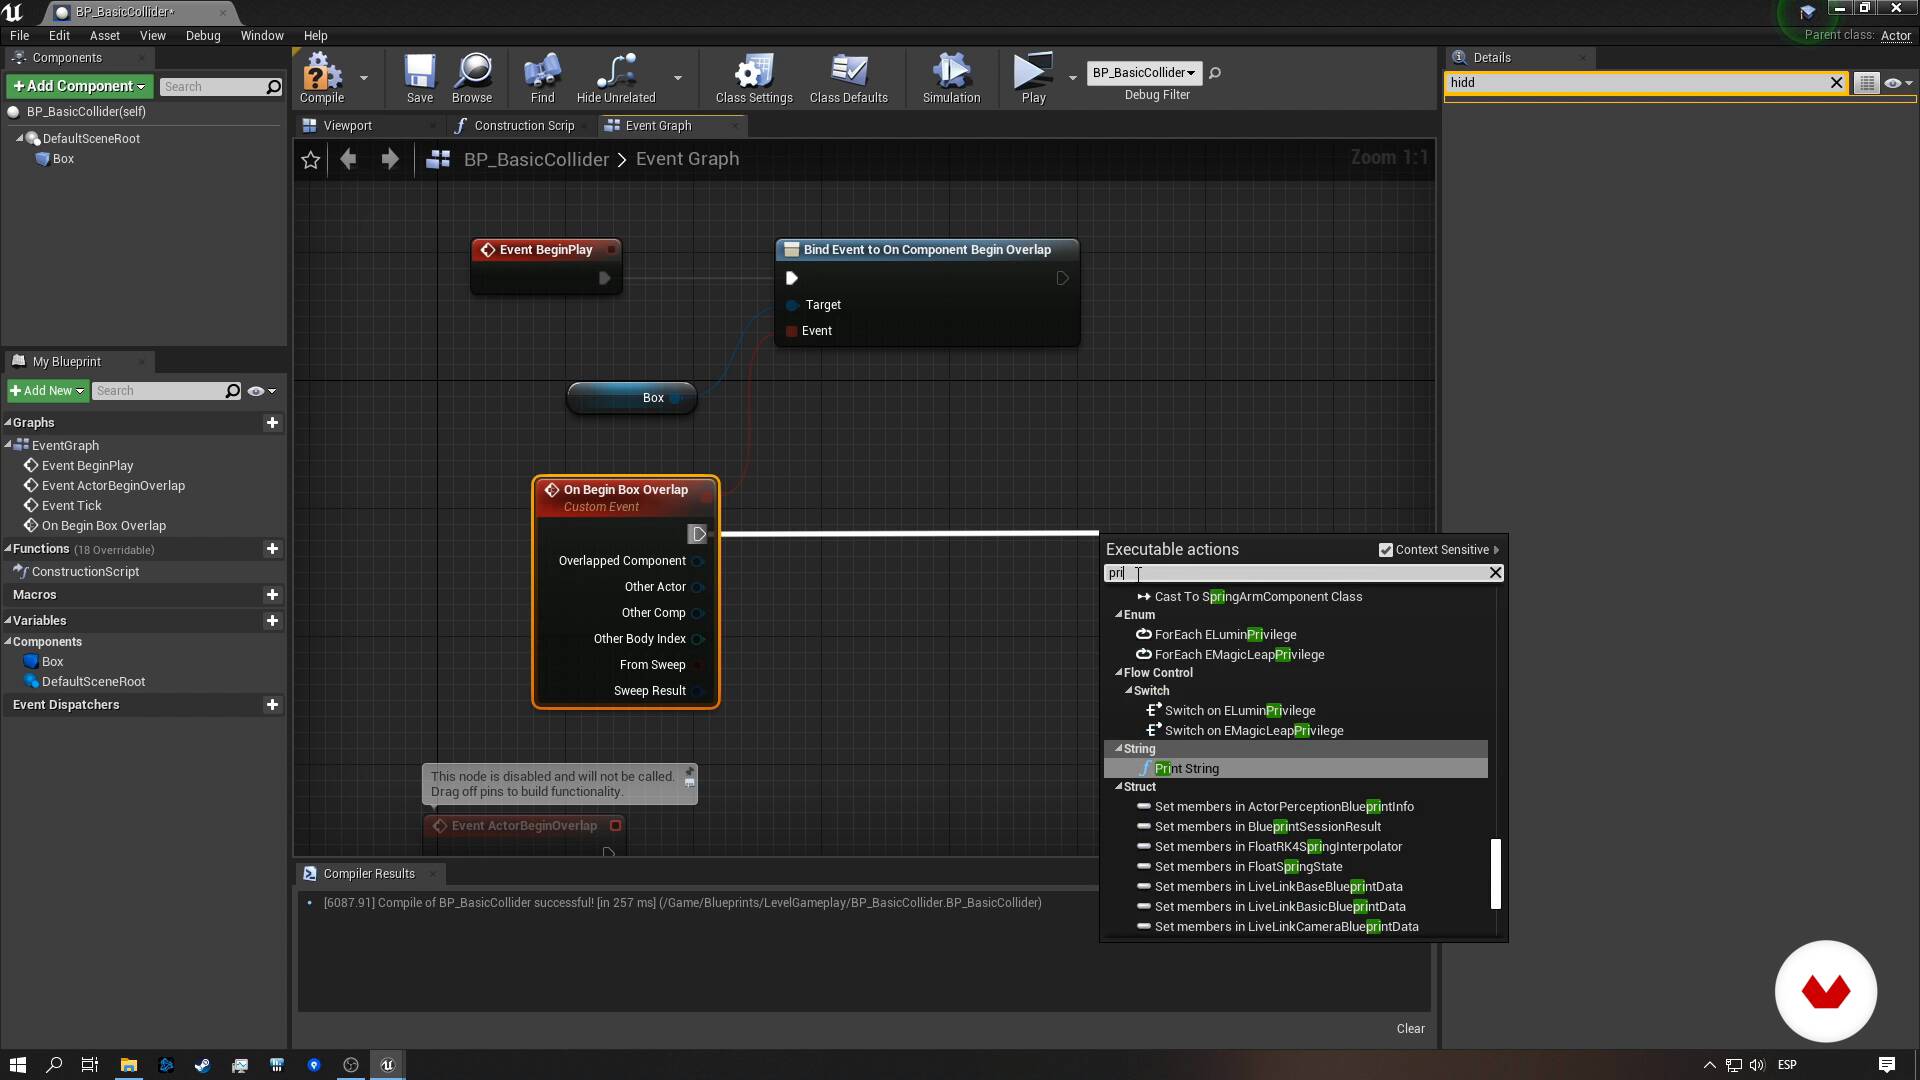Open the Window menu
1920x1080 pixels.
pyautogui.click(x=262, y=35)
